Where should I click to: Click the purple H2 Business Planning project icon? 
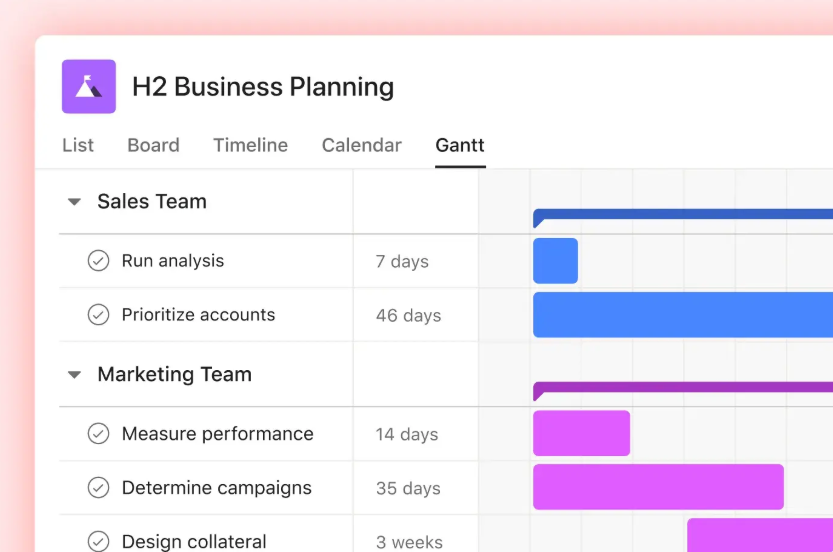[x=88, y=86]
